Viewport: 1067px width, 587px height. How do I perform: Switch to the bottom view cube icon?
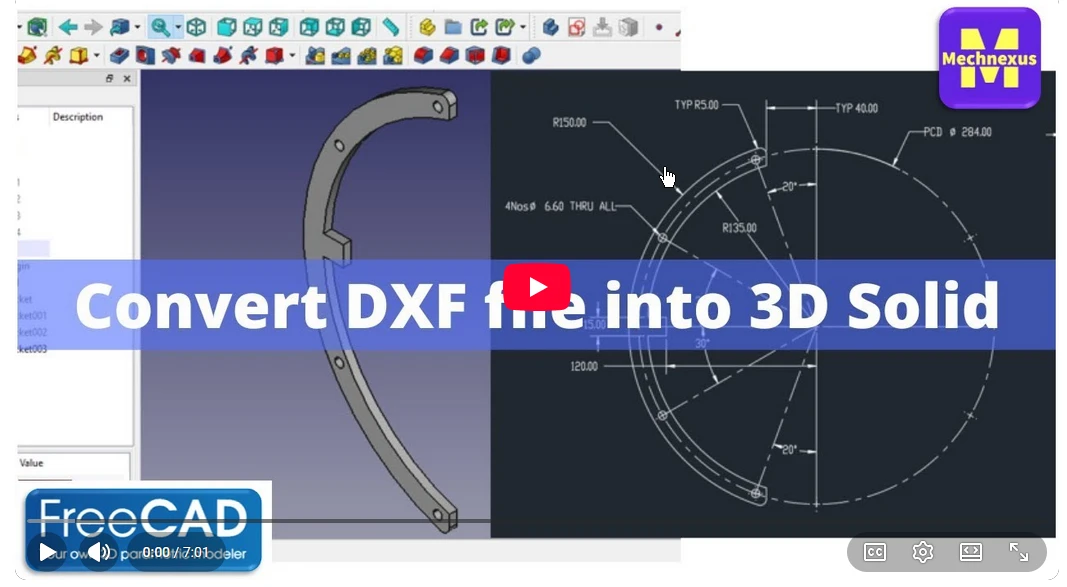[335, 27]
